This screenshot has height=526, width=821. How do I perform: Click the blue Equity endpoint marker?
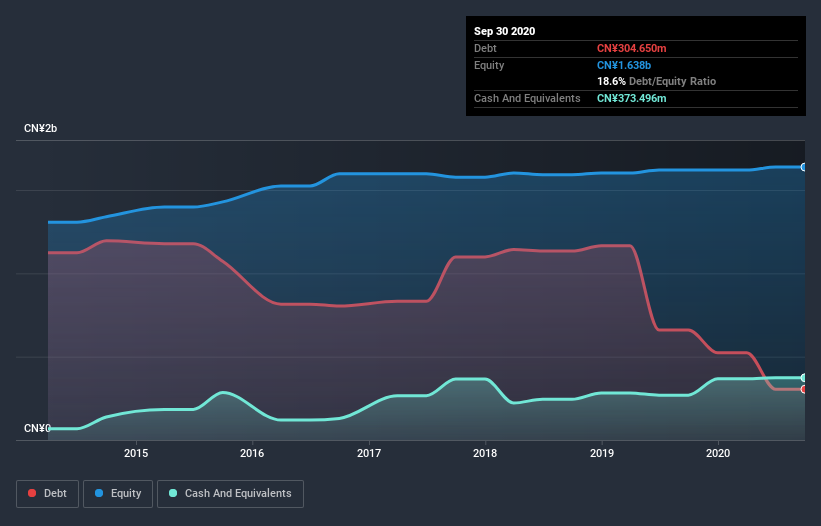click(804, 167)
